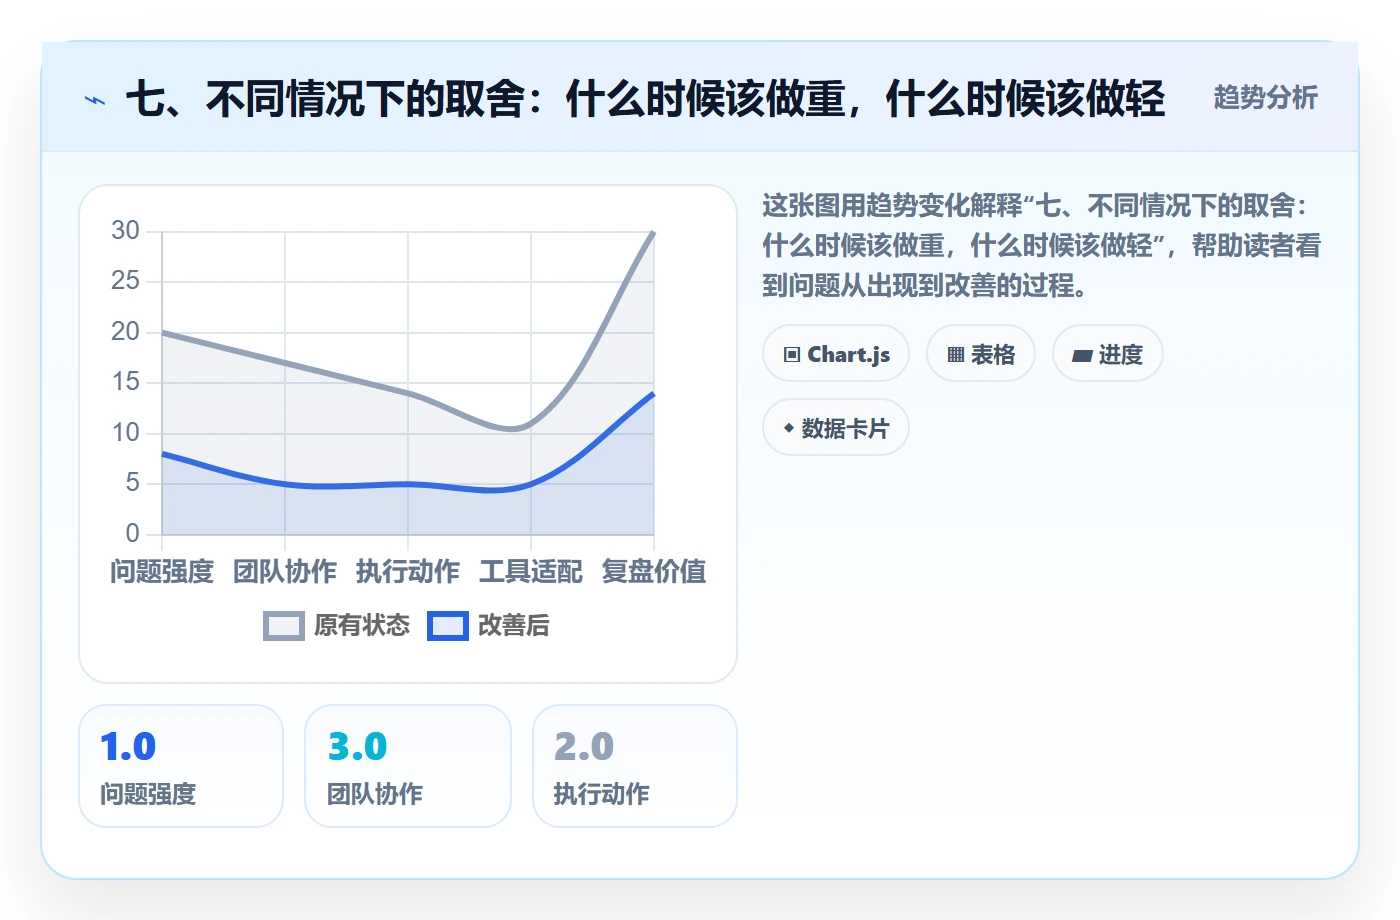Open the 1.0 问题强度 stat card
The height and width of the screenshot is (920, 1400).
click(181, 766)
